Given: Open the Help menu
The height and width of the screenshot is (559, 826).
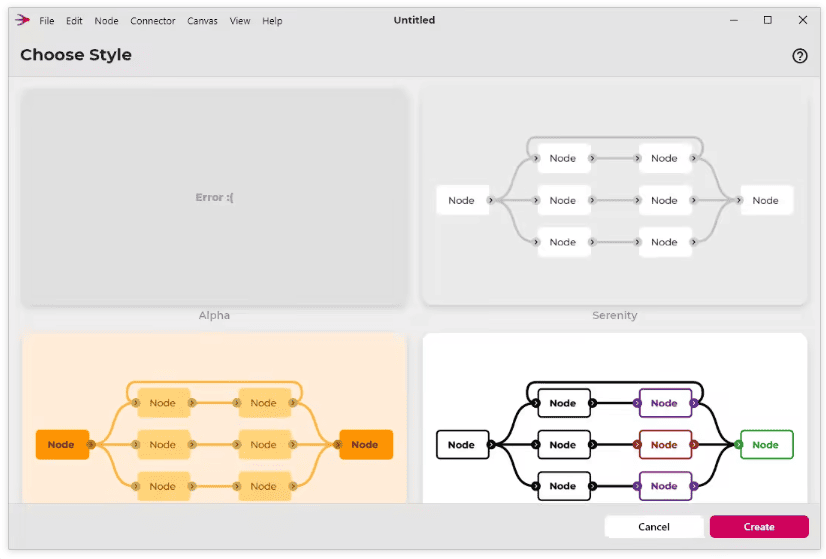Looking at the screenshot, I should click(272, 21).
